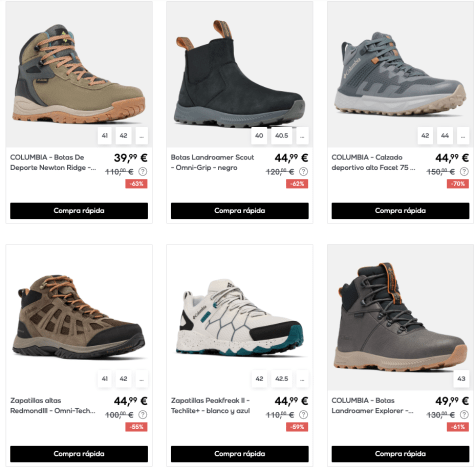Select size 43 on Landroamer Explorer boots
Viewport: 475px width, 473px height.
[x=461, y=379]
